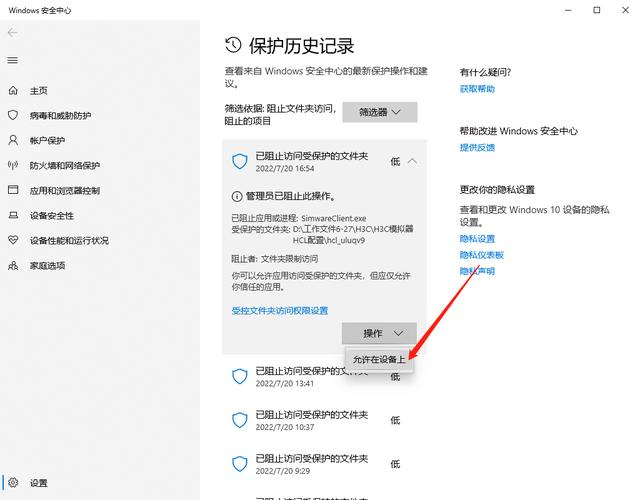
Task: Close the Windows 安全中心 window
Action: 625,10
